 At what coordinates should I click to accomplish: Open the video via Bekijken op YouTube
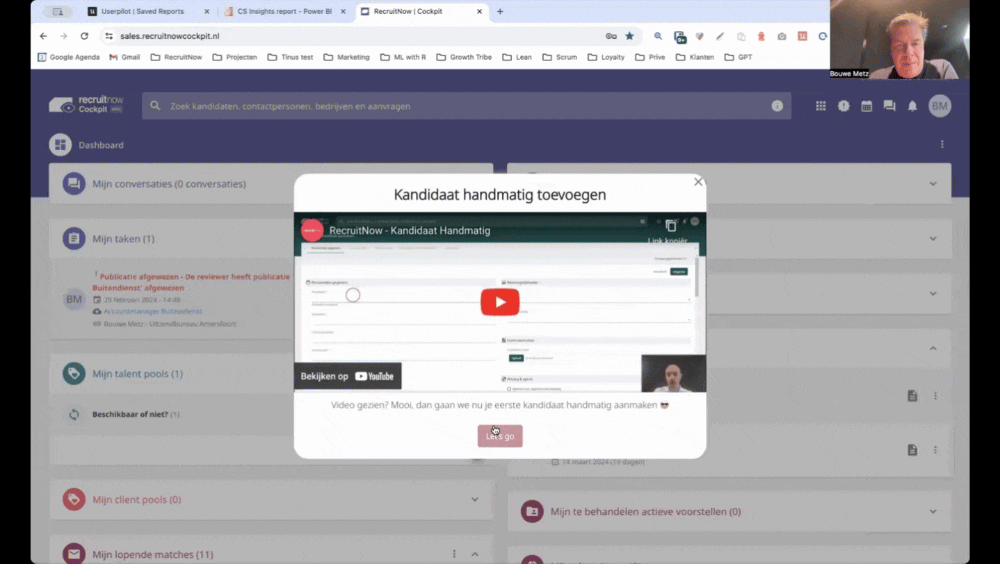(x=347, y=376)
